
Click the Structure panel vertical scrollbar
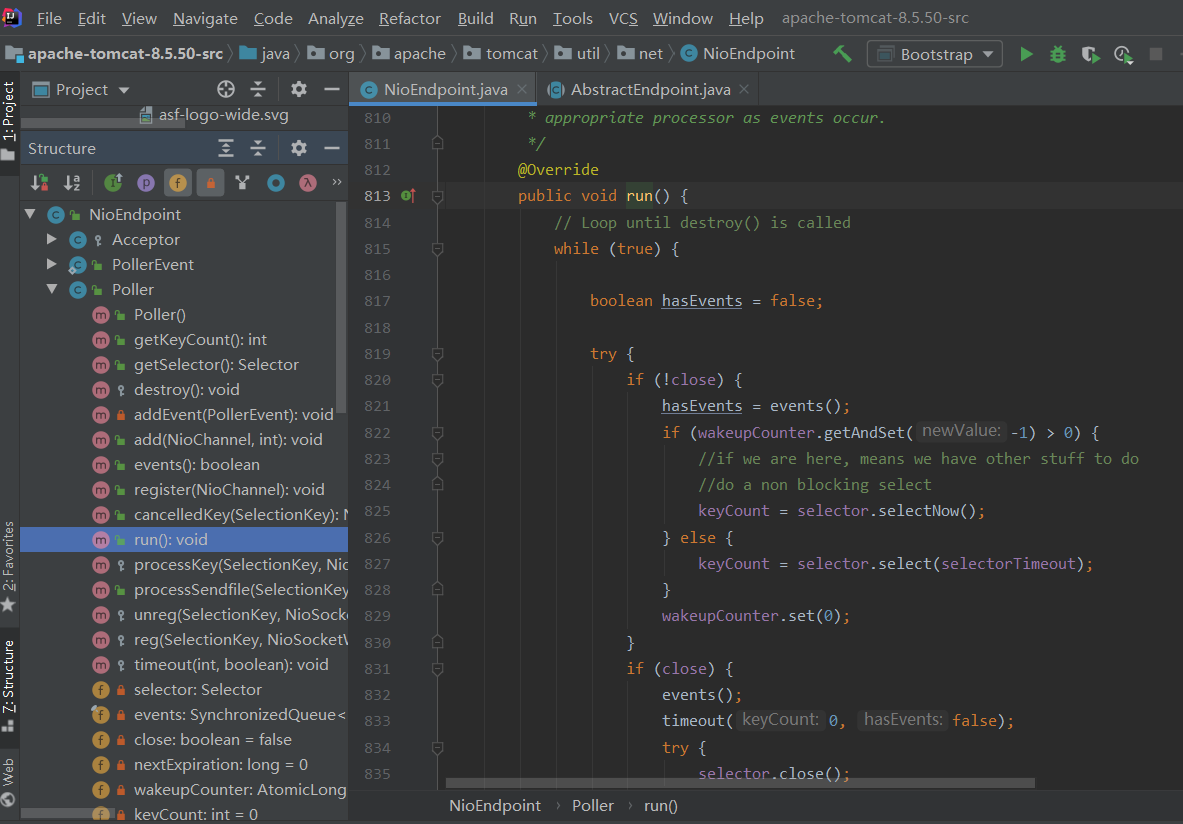pyautogui.click(x=341, y=308)
